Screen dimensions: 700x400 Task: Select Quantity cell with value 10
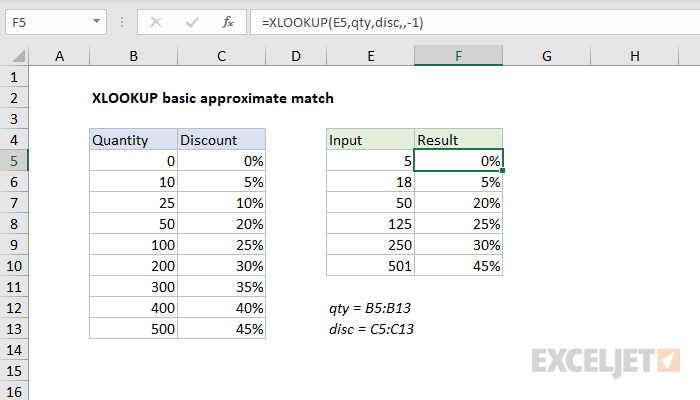point(133,182)
